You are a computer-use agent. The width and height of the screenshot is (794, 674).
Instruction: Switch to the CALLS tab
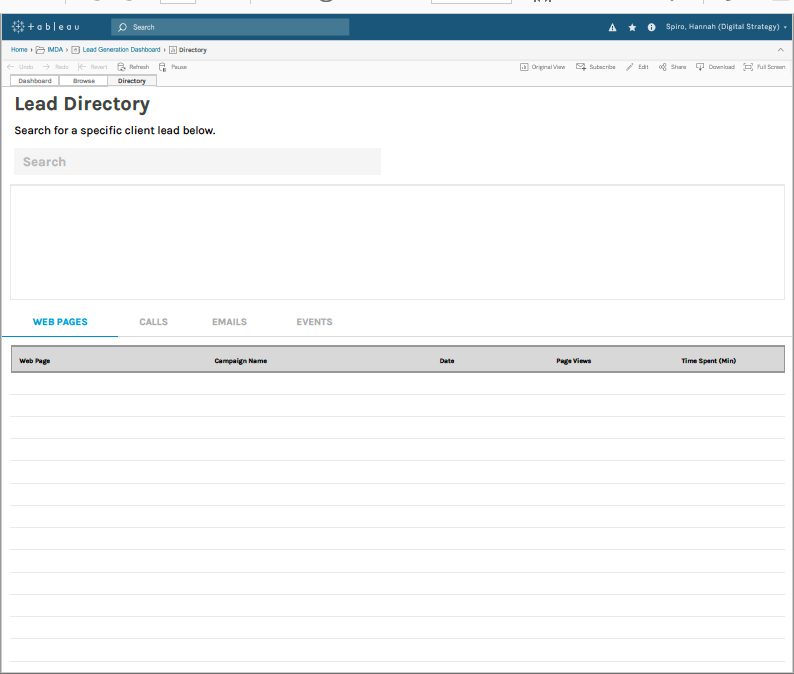[153, 322]
